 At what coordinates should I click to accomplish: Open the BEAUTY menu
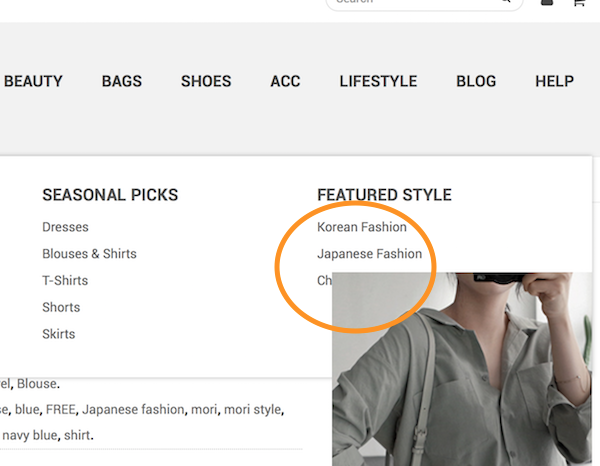(33, 82)
